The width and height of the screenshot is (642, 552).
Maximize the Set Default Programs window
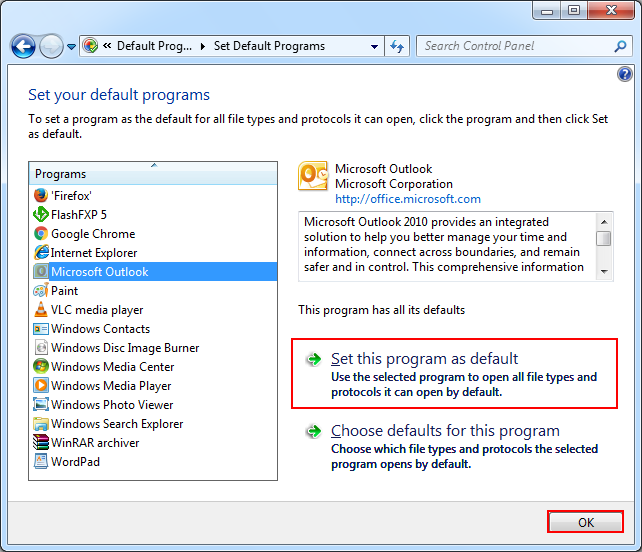pyautogui.click(x=574, y=10)
